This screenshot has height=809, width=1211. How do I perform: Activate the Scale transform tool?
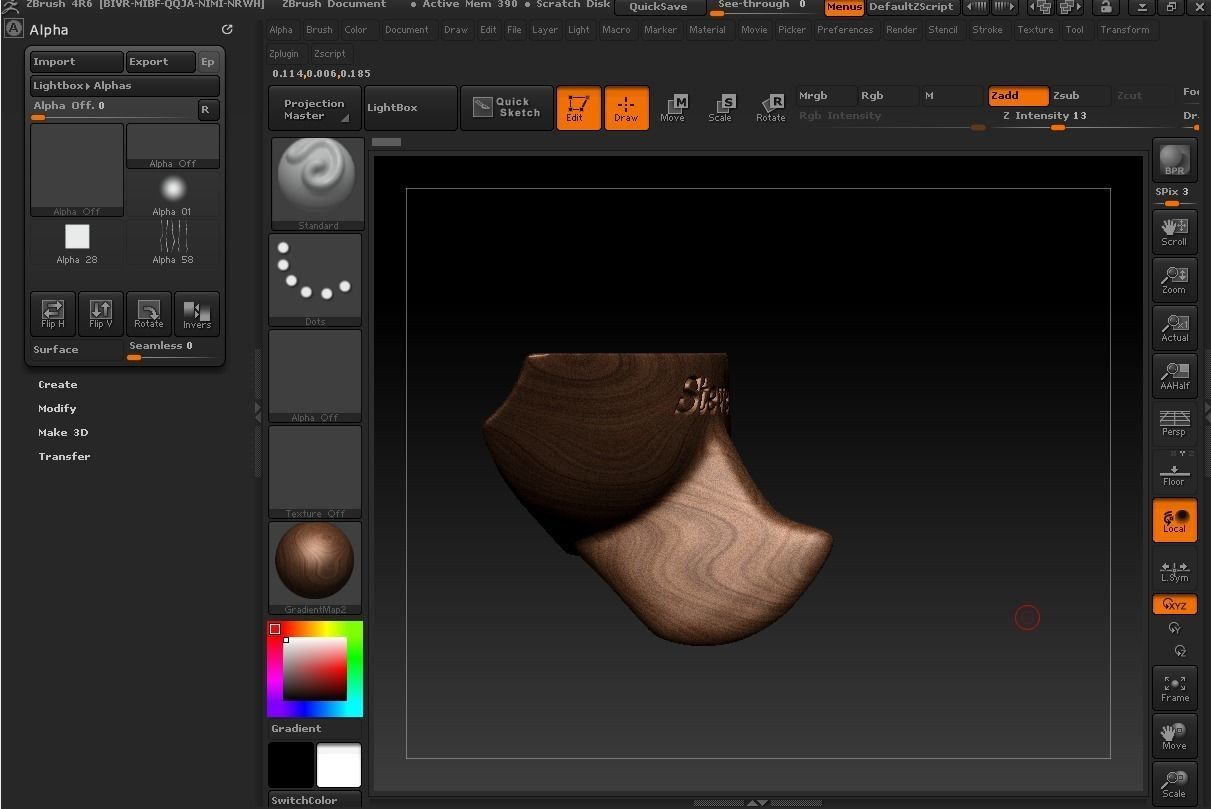coord(721,108)
